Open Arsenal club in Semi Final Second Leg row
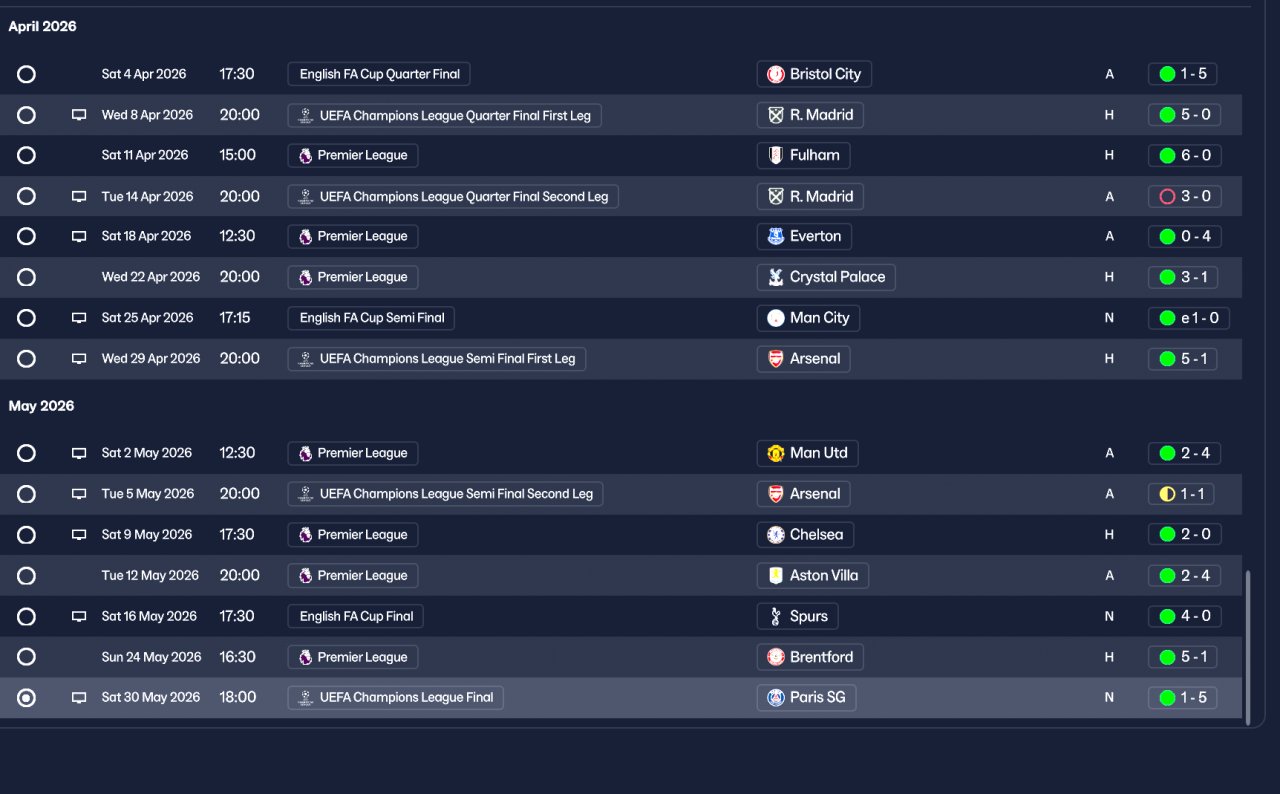The width and height of the screenshot is (1280, 794). pos(803,494)
